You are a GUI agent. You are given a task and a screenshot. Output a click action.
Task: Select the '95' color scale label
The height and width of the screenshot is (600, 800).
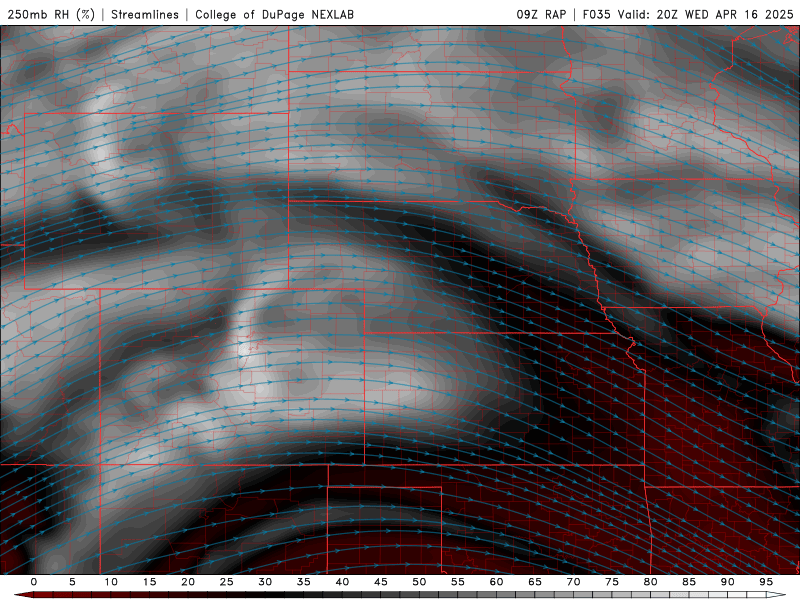coord(766,582)
